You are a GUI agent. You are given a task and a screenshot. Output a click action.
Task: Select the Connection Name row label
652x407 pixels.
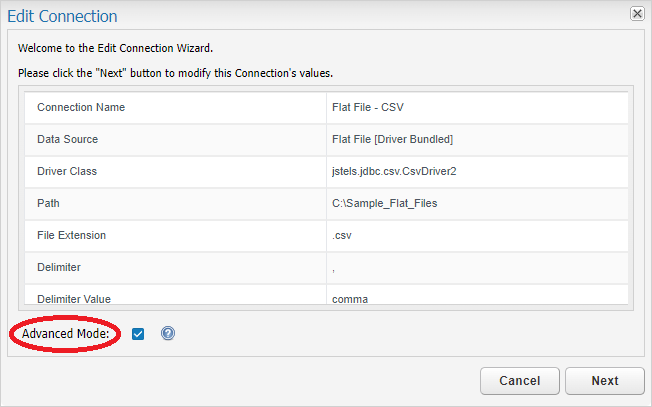pyautogui.click(x=81, y=107)
